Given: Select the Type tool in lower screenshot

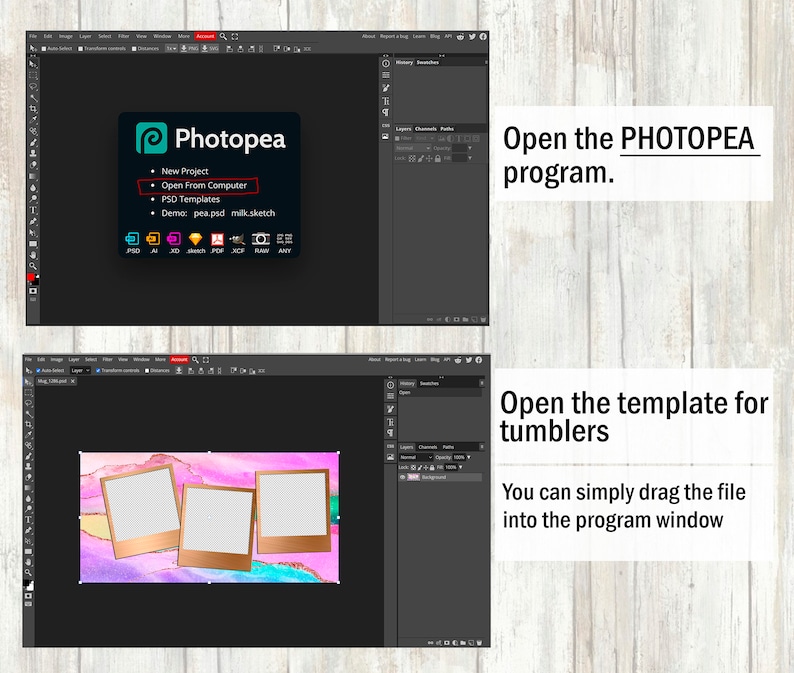Looking at the screenshot, I should pyautogui.click(x=28, y=520).
